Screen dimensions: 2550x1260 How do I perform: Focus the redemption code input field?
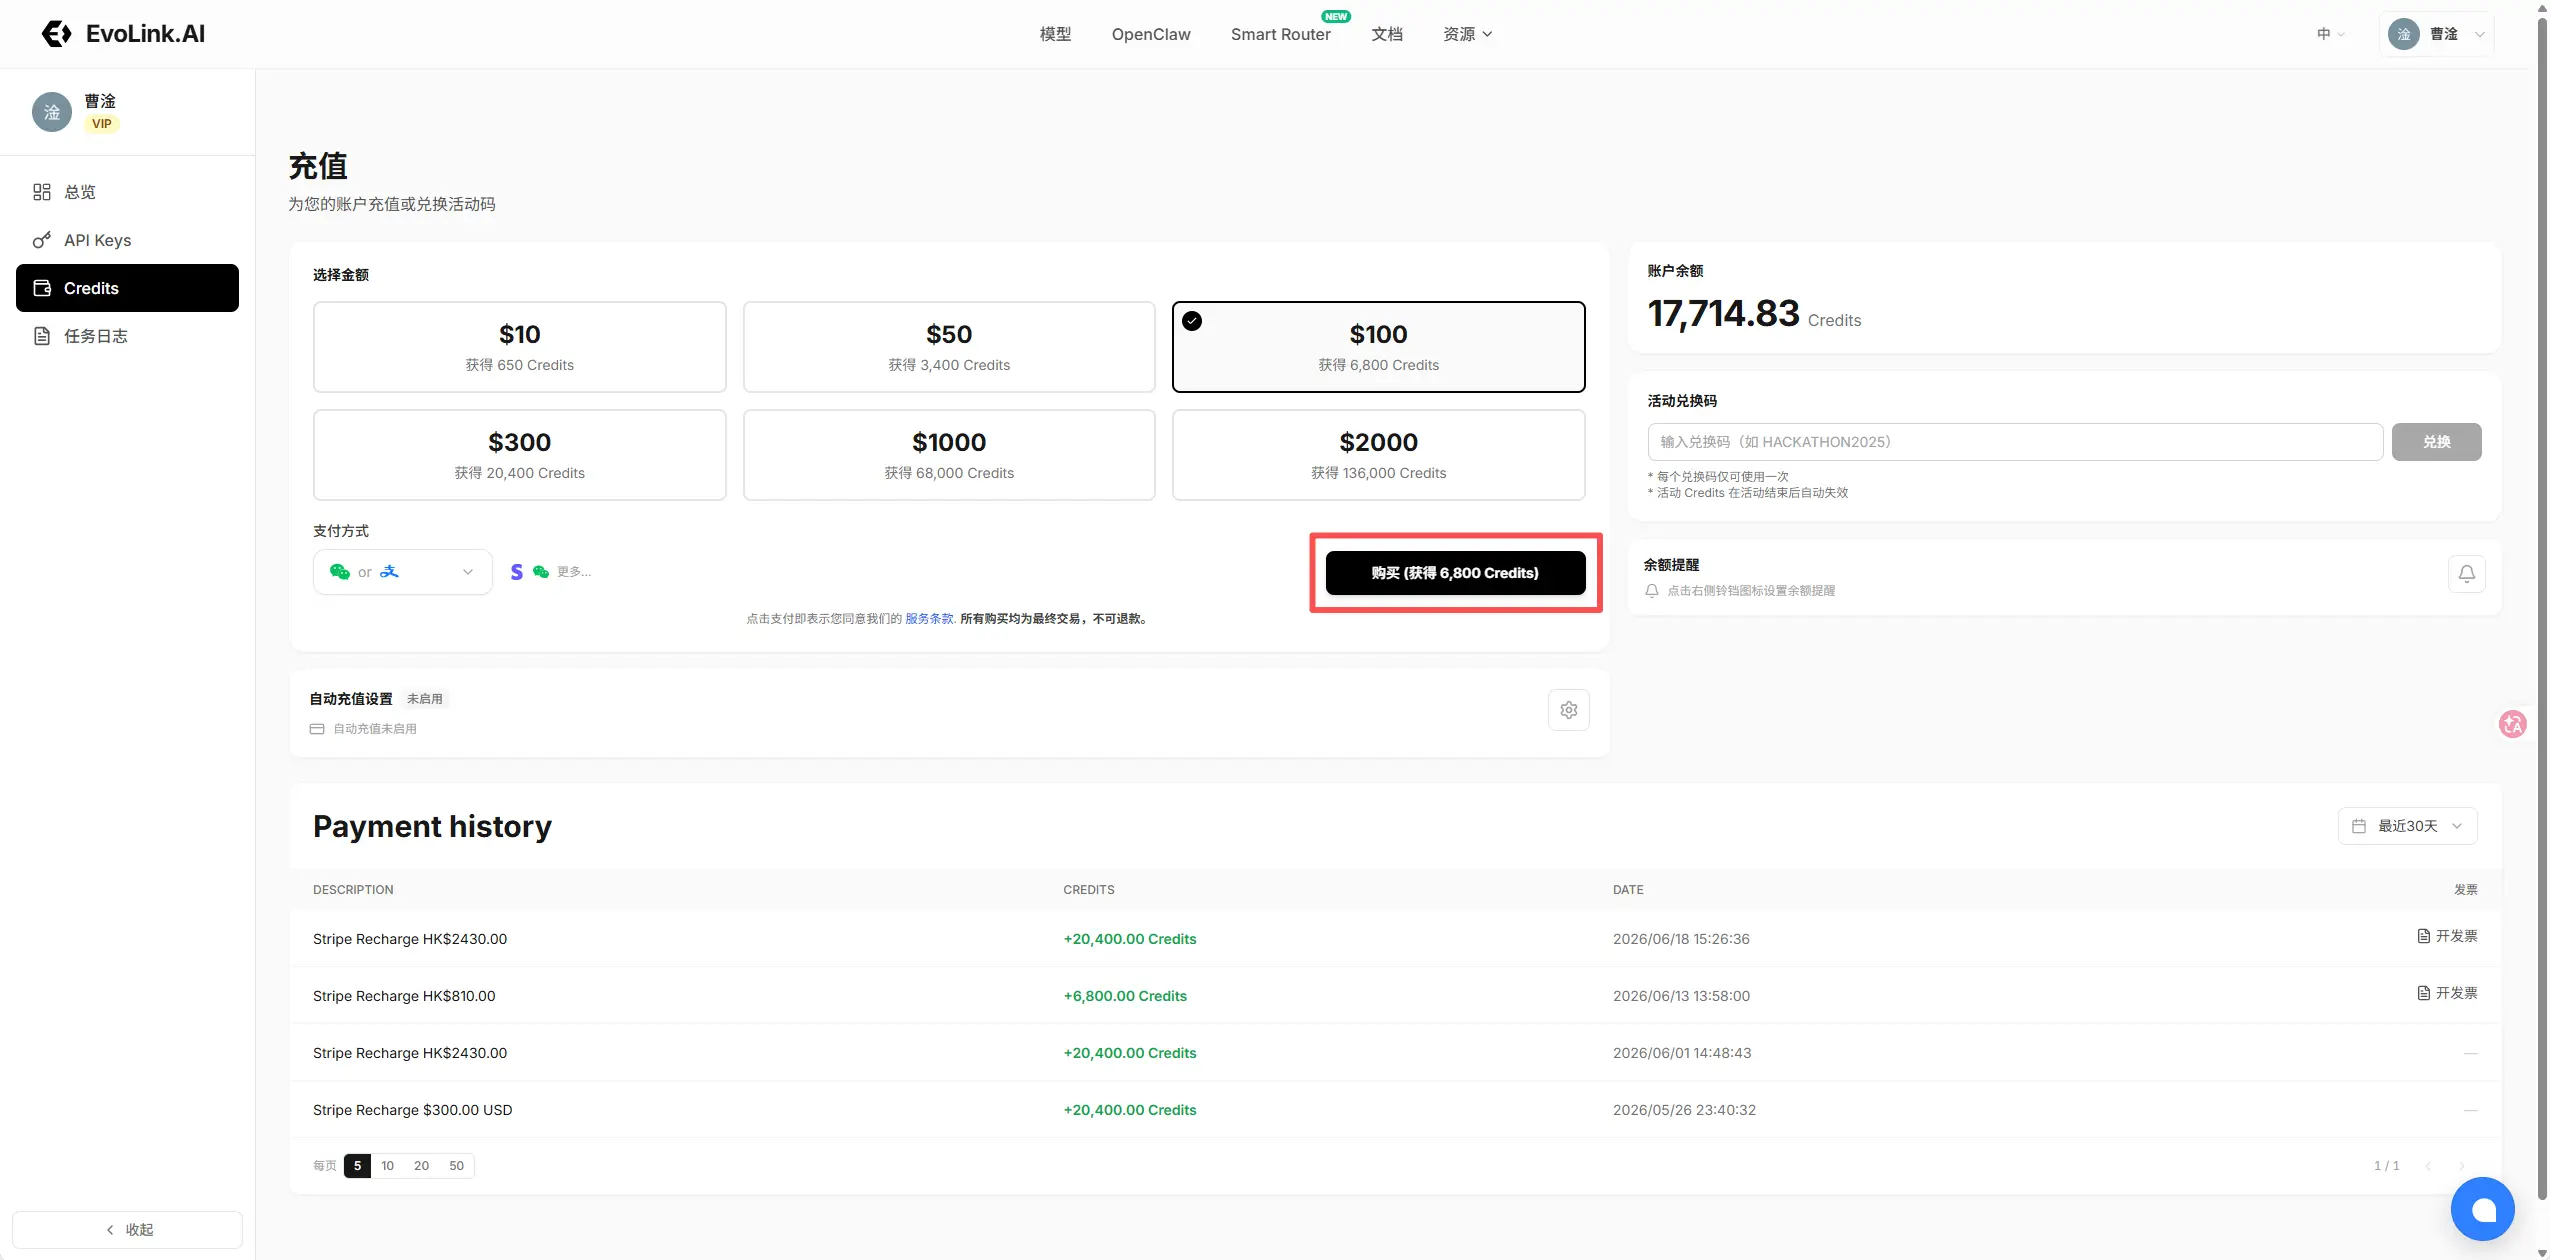click(x=2015, y=442)
